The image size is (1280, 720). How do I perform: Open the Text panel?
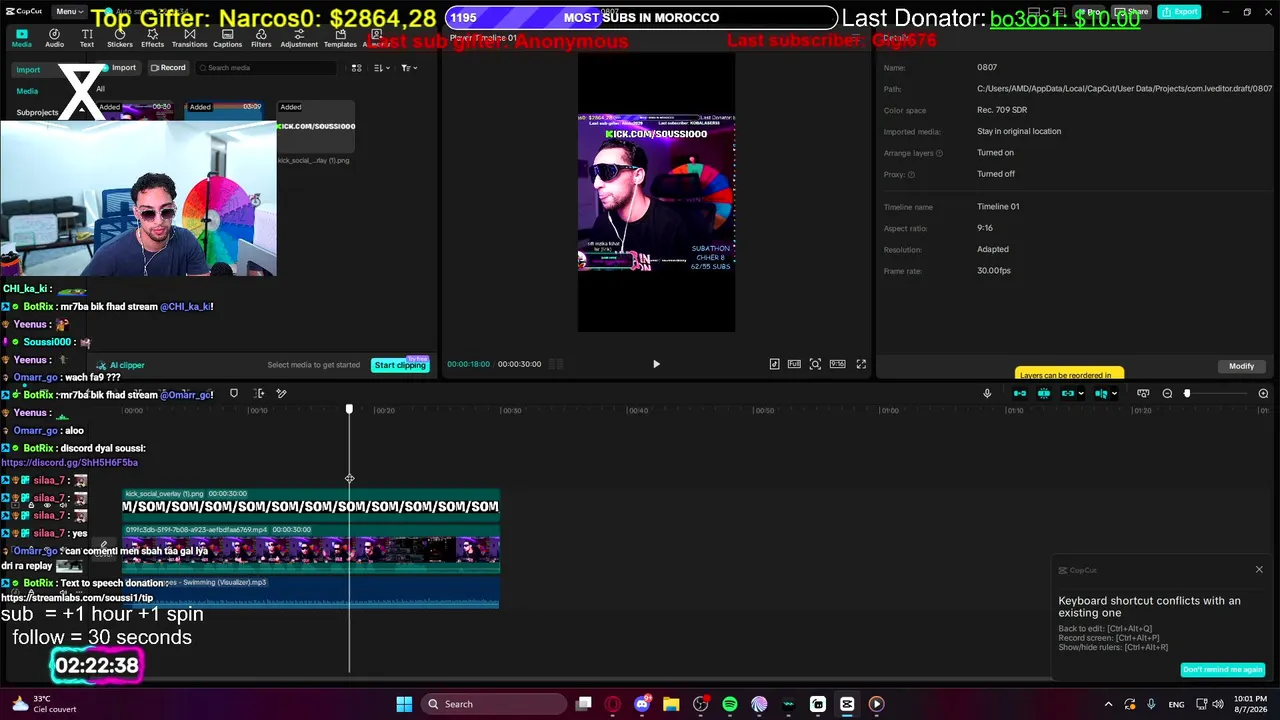(87, 38)
